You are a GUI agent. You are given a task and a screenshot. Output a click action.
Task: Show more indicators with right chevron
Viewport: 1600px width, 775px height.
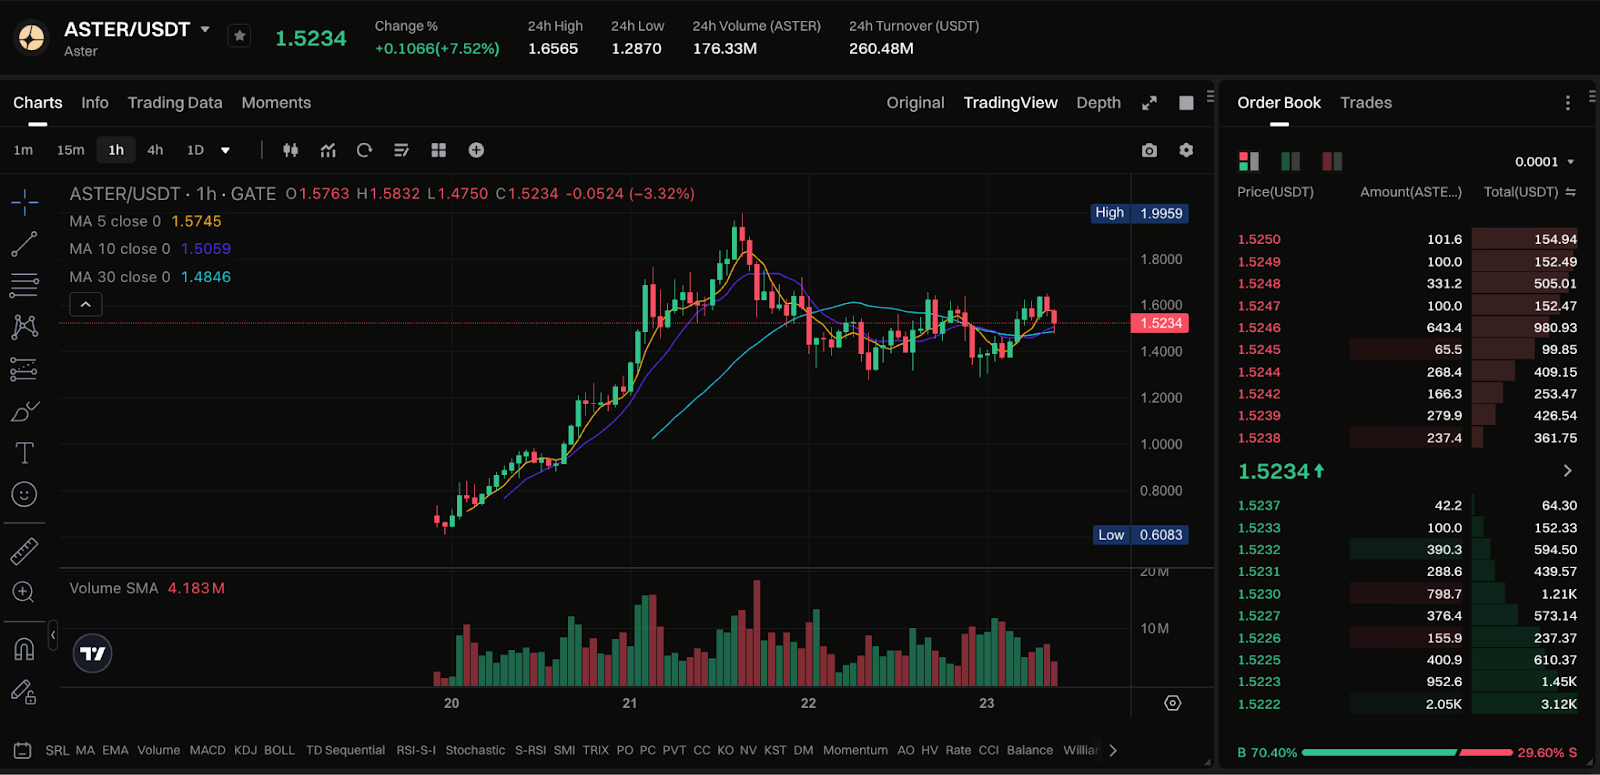[x=1113, y=750]
